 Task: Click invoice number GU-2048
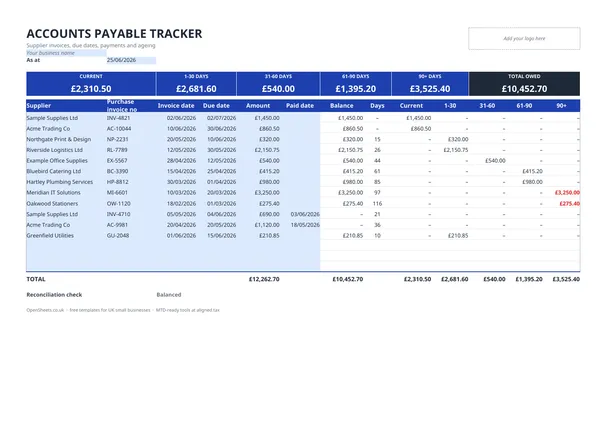[x=118, y=236]
